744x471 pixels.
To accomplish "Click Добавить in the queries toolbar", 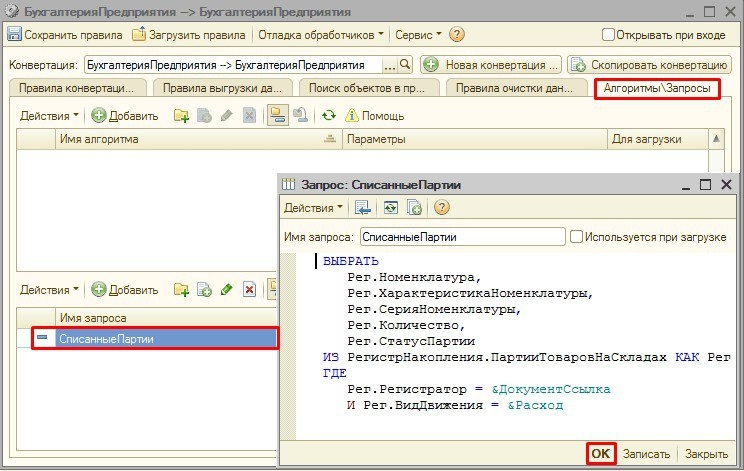I will (125, 290).
